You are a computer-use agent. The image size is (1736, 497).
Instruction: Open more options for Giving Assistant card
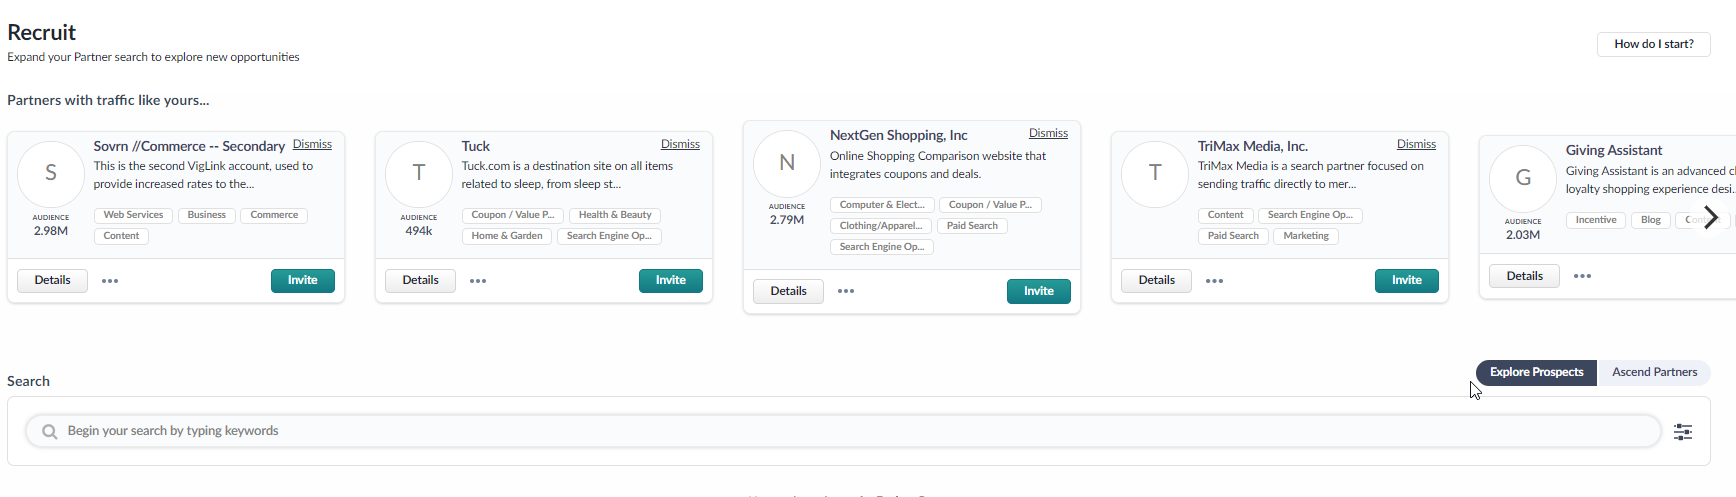[x=1582, y=276]
